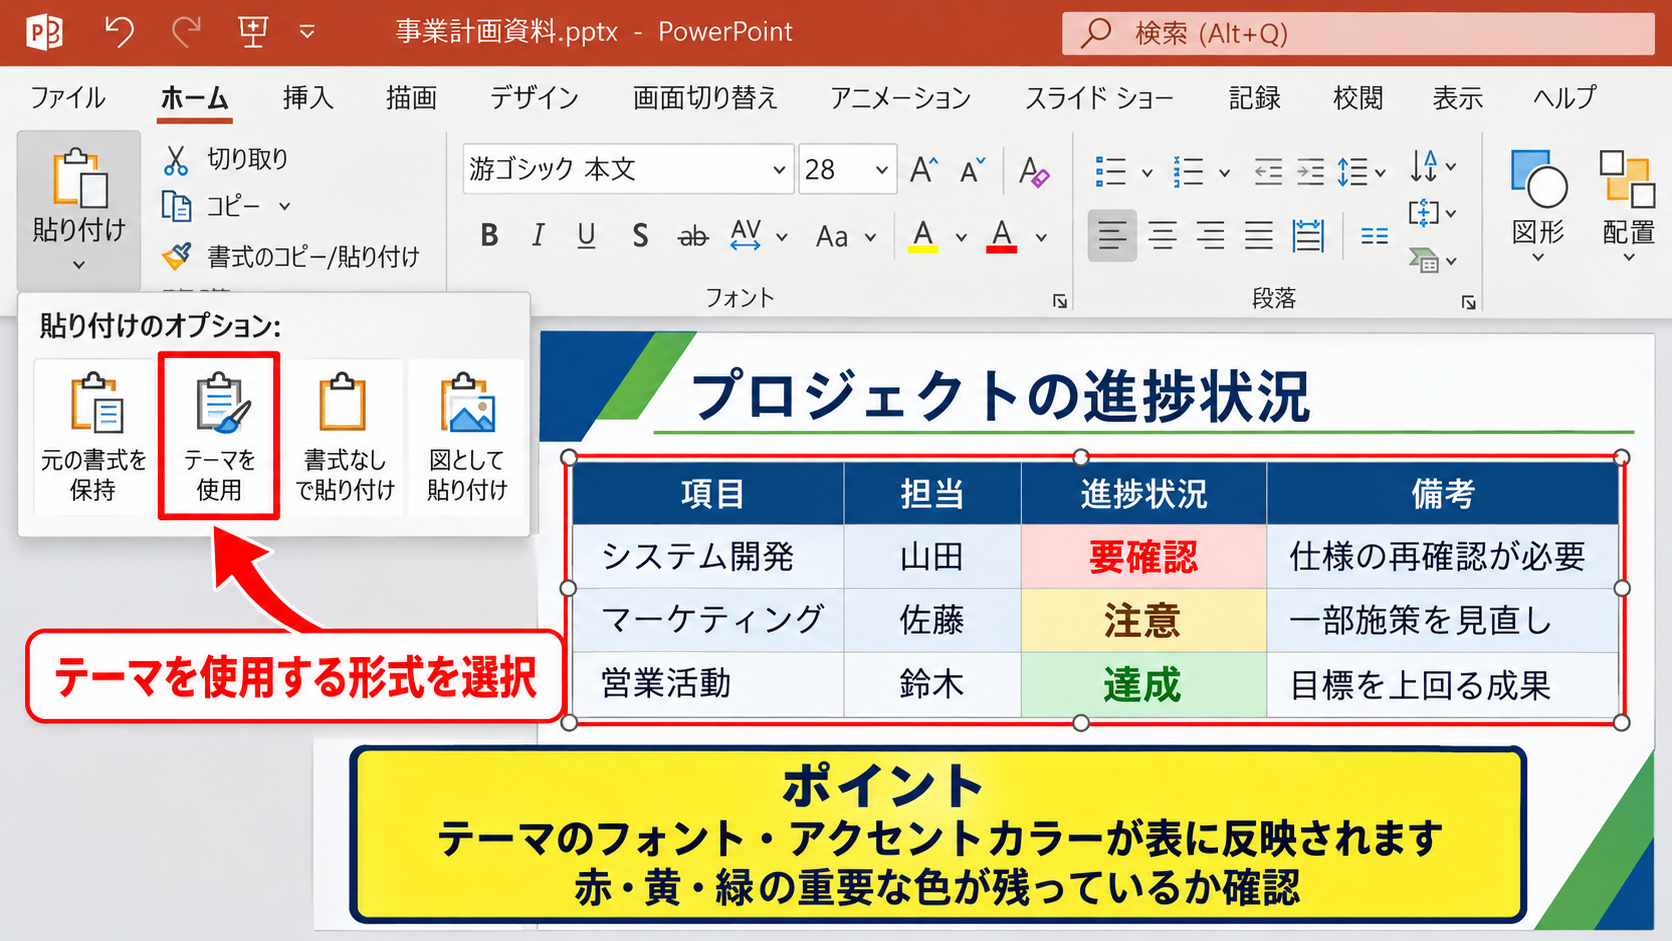The height and width of the screenshot is (941, 1672).
Task: Paste using destination theme (テーマを使用)
Action: pos(219,437)
